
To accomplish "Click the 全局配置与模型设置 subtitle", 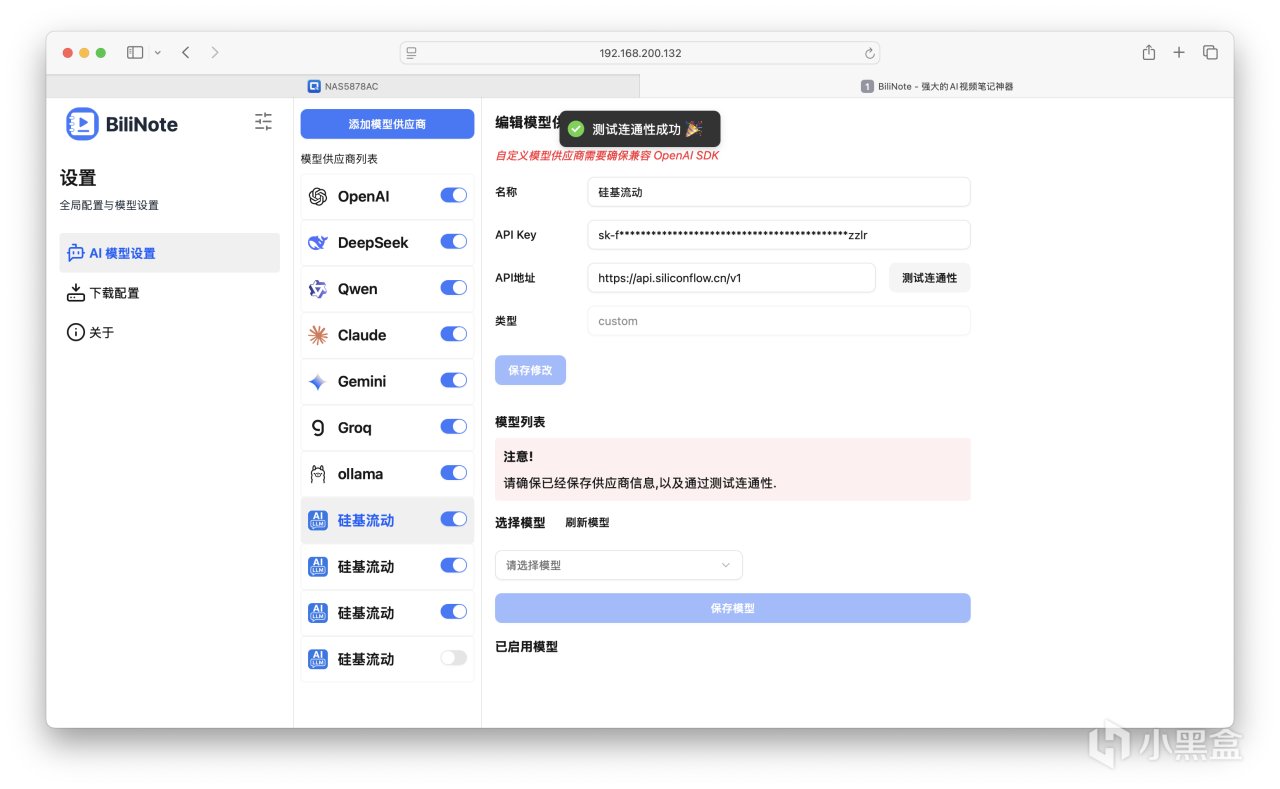I will coord(109,205).
